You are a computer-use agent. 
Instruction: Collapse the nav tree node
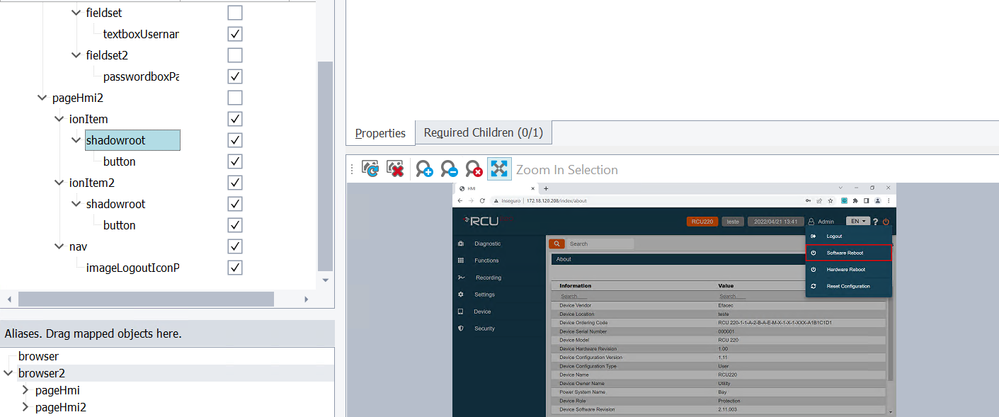click(59, 246)
